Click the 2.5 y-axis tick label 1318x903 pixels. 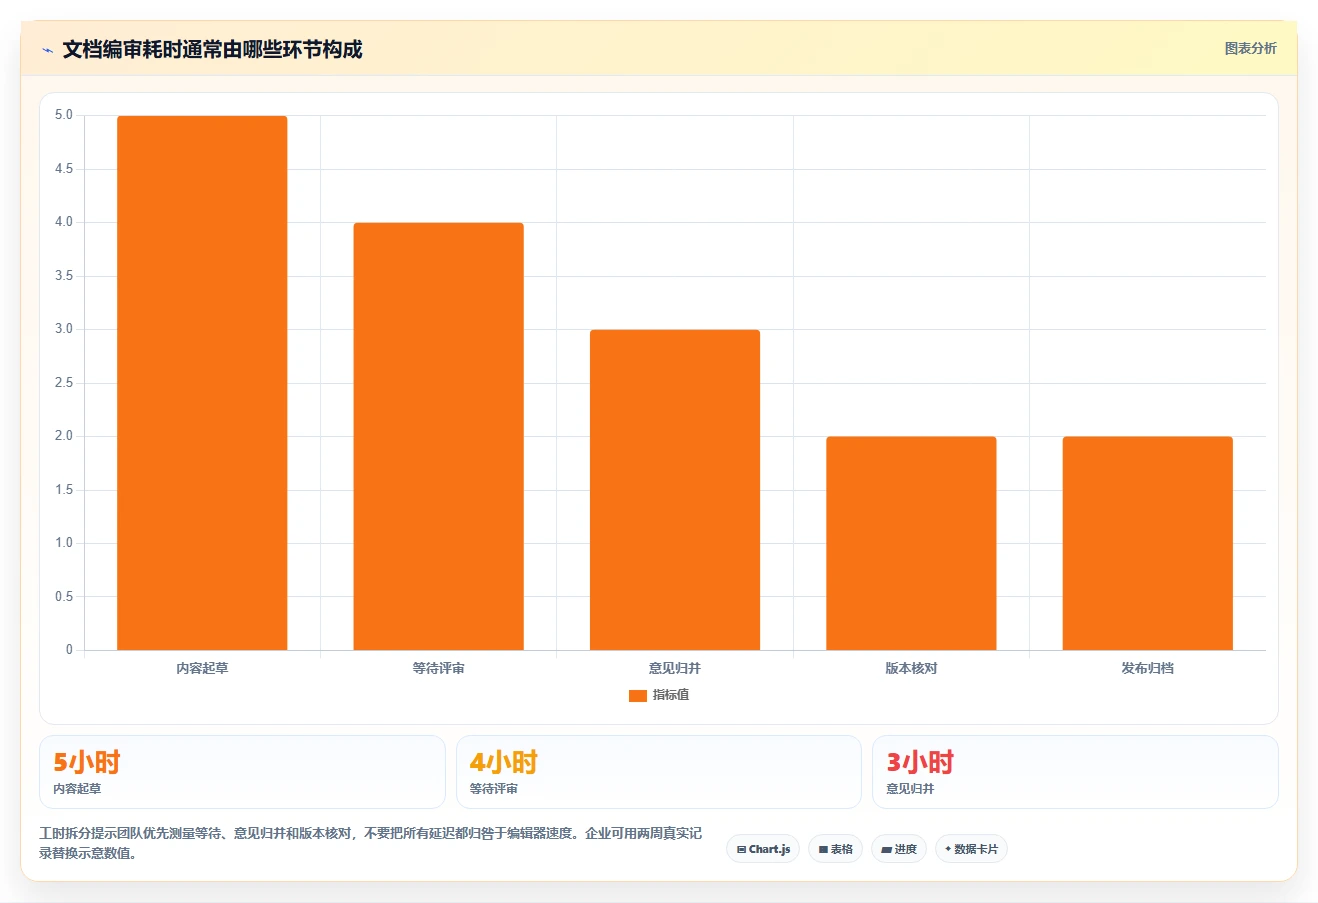(64, 383)
